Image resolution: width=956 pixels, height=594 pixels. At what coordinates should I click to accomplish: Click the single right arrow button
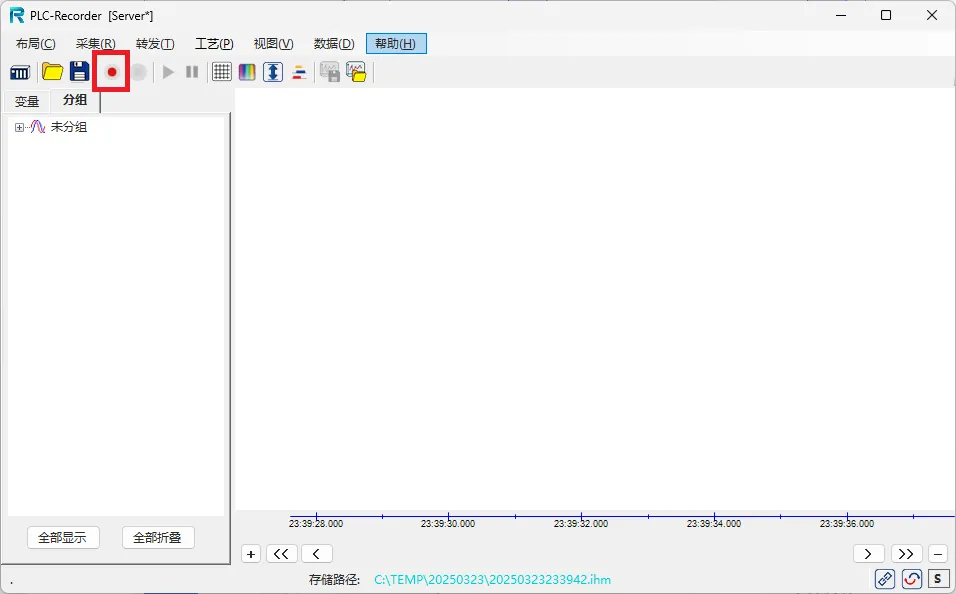868,554
